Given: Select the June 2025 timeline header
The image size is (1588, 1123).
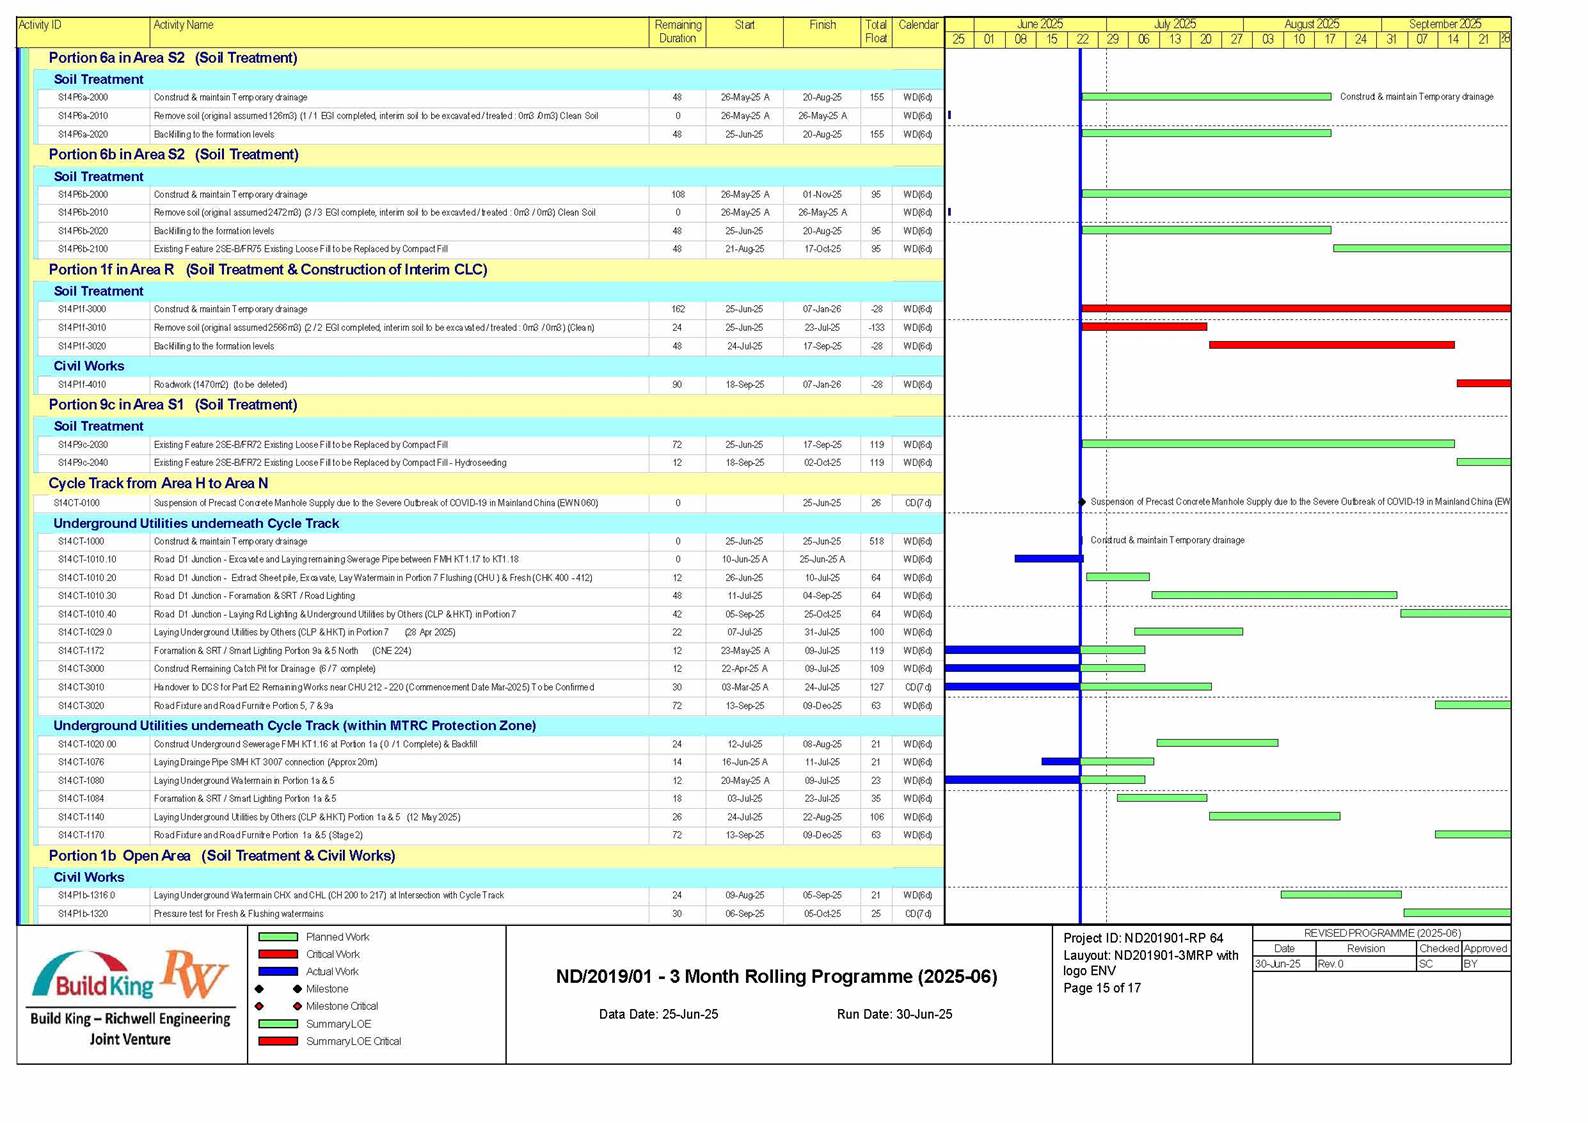Looking at the screenshot, I should 1040,24.
